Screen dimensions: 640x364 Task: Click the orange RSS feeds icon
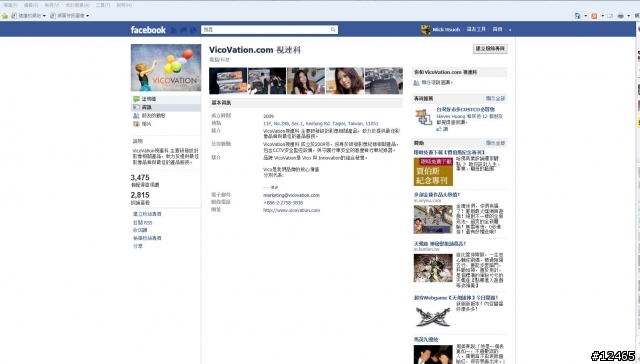tap(594, 16)
